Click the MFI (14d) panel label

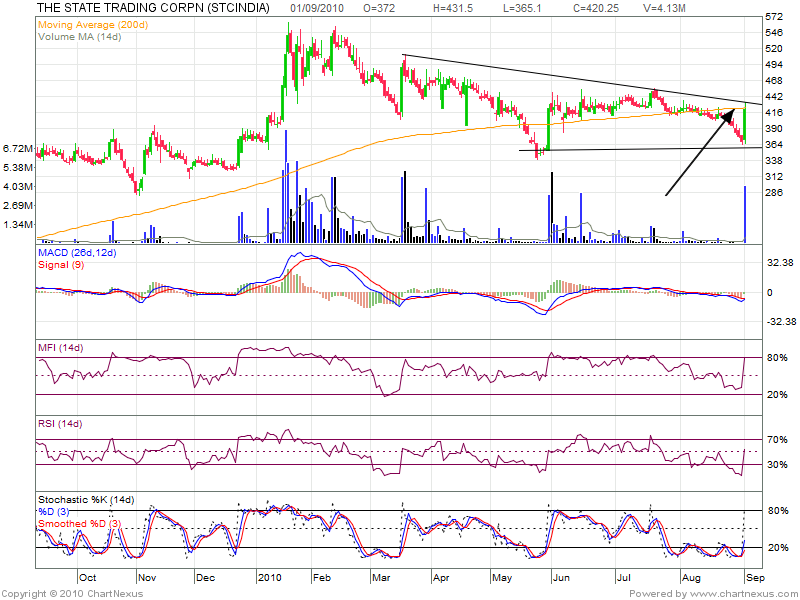(x=60, y=347)
